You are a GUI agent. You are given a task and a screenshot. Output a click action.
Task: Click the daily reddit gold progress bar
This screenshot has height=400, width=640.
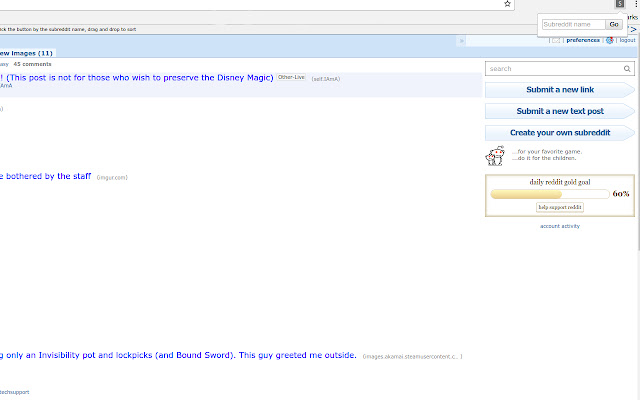pyautogui.click(x=550, y=194)
